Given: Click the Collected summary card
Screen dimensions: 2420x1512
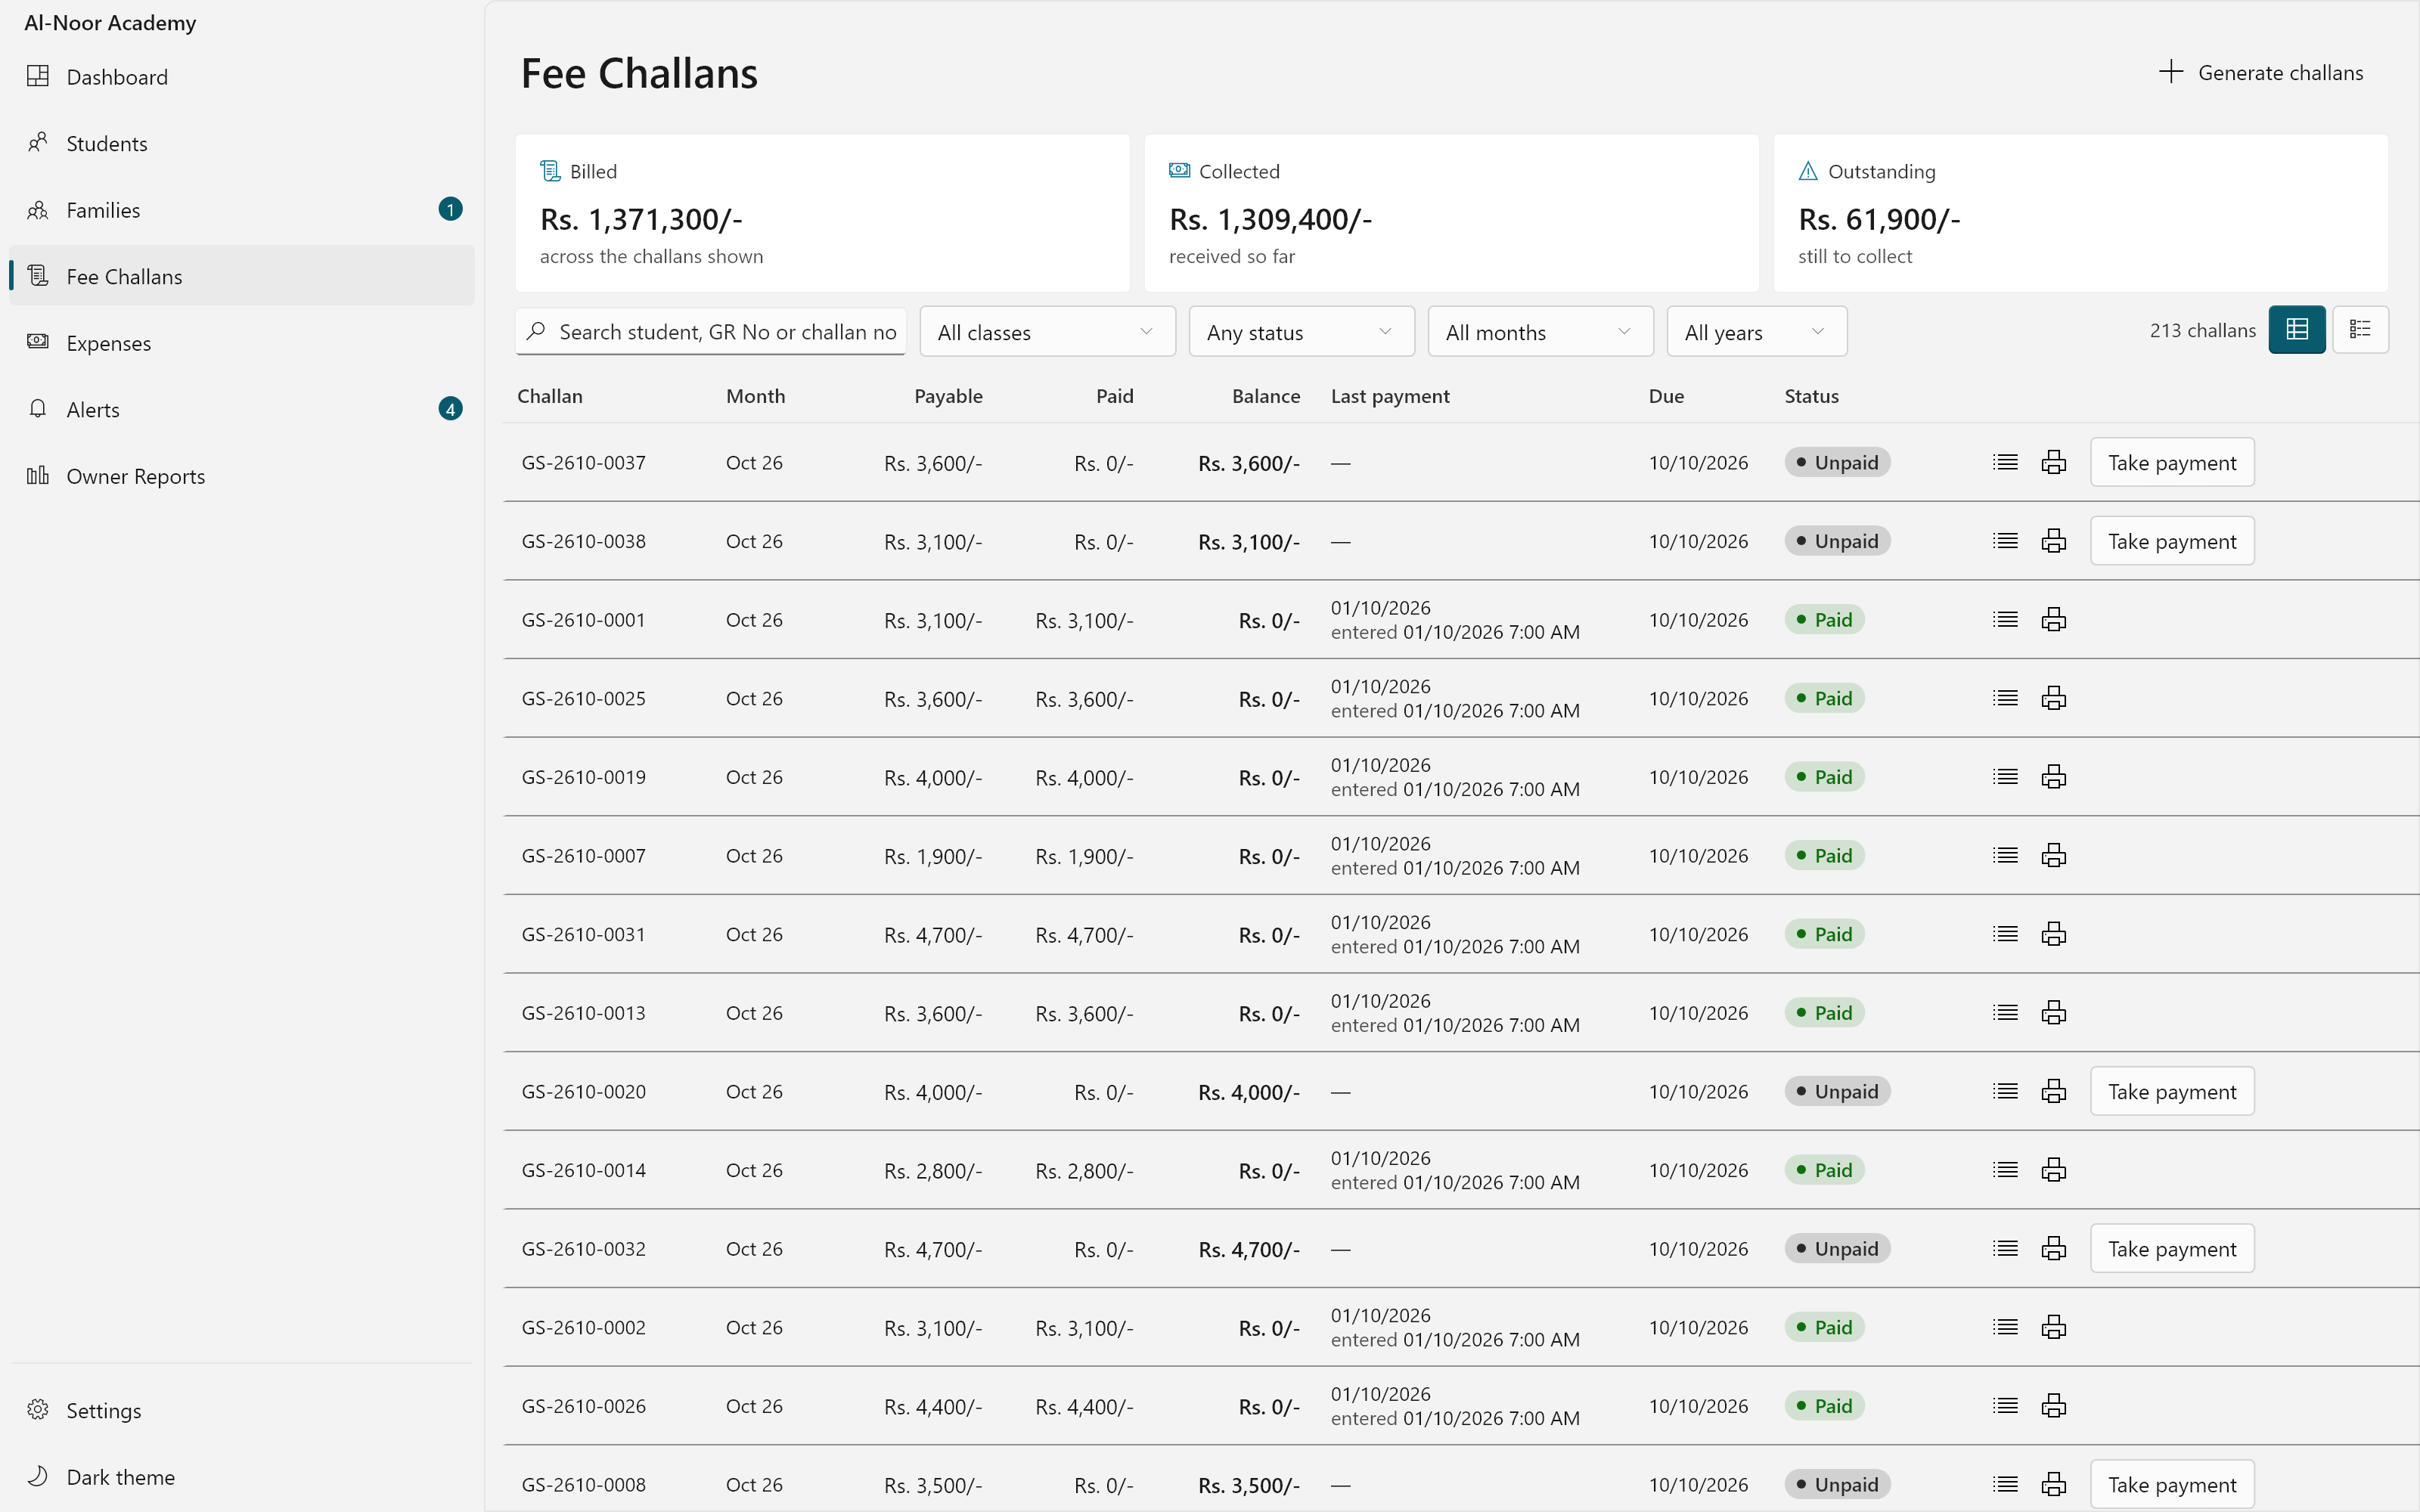Looking at the screenshot, I should (x=1451, y=213).
